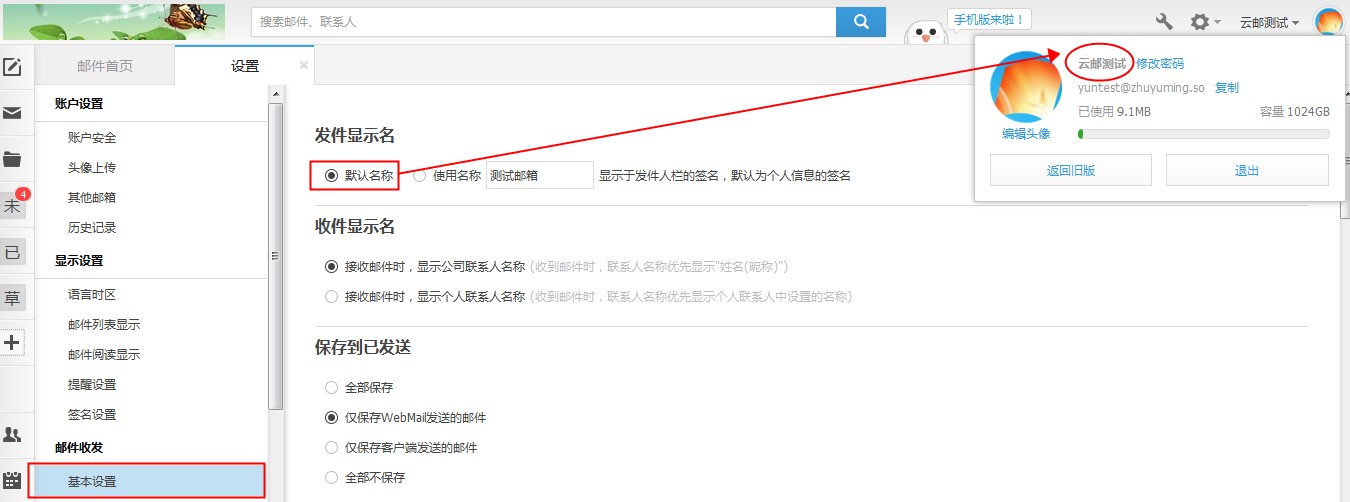Switch to the 邮件首页 tab

point(105,66)
